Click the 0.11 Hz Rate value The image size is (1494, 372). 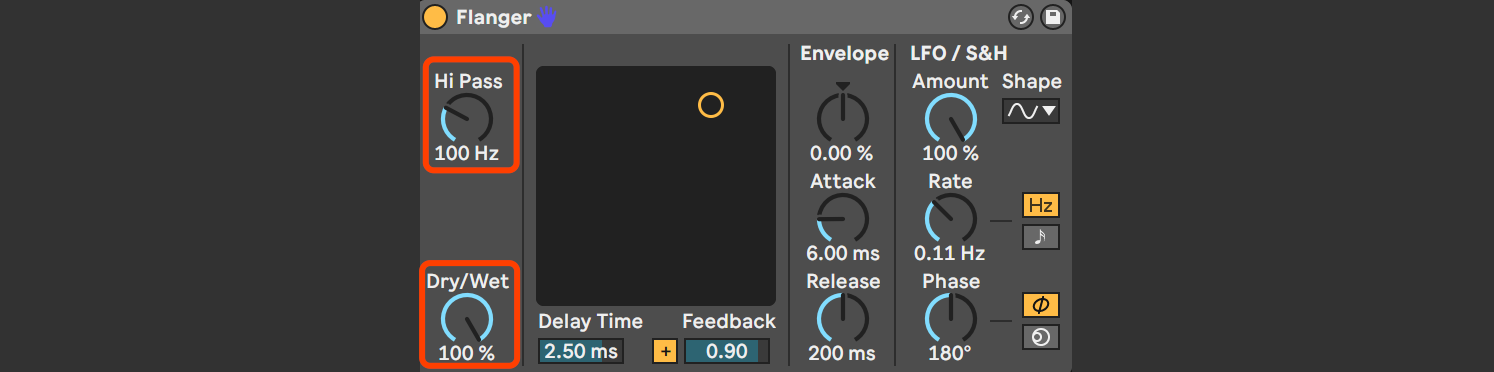950,253
